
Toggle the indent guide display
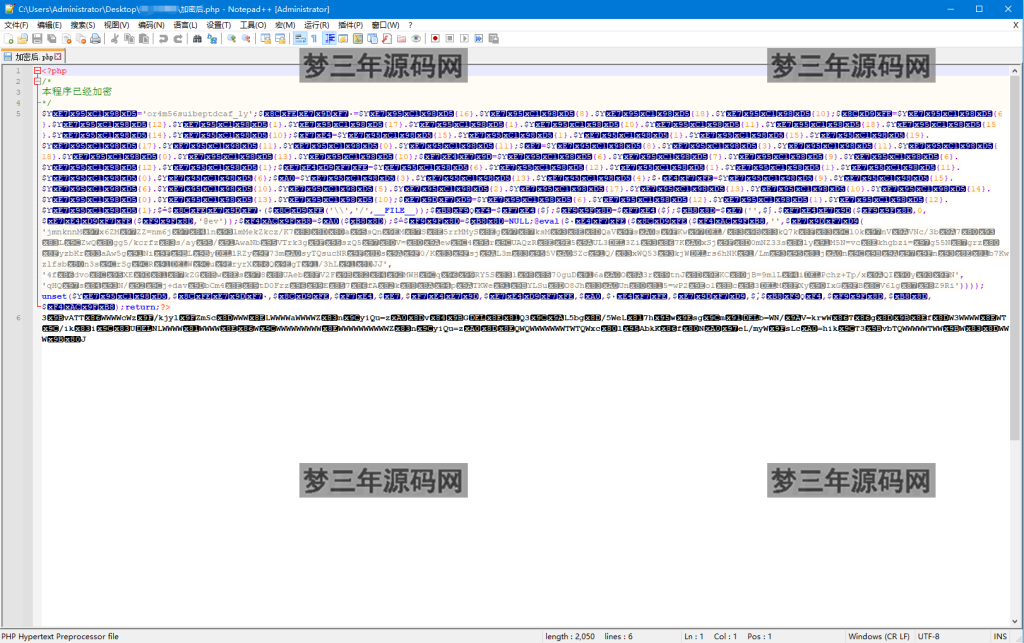pos(330,39)
